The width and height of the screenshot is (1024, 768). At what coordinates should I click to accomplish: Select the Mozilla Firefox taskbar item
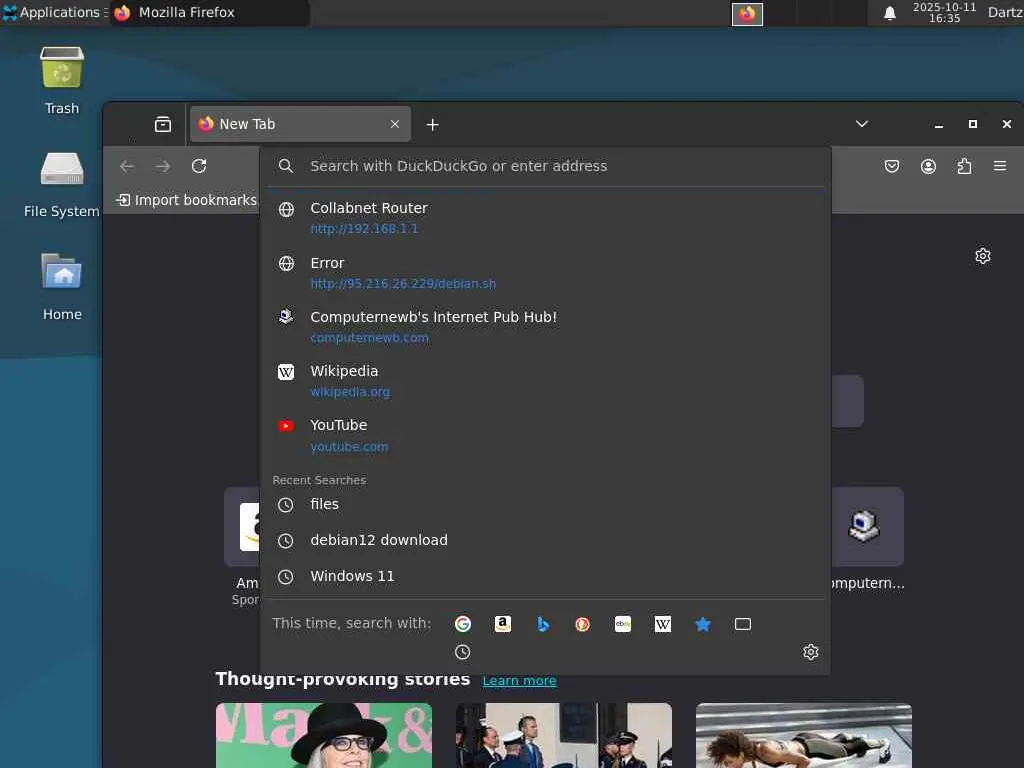click(x=209, y=12)
